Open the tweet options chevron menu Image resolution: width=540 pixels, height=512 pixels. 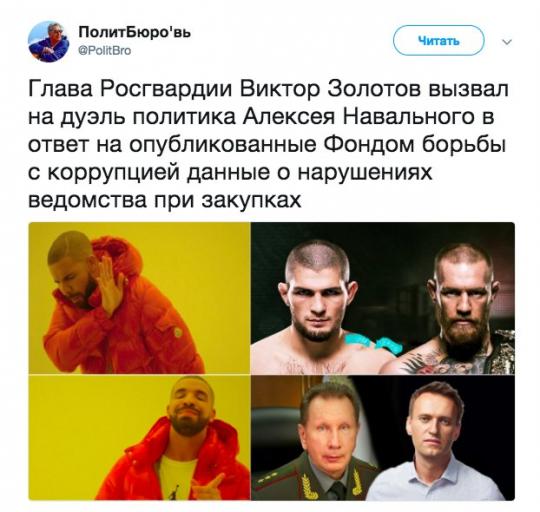pos(507,42)
